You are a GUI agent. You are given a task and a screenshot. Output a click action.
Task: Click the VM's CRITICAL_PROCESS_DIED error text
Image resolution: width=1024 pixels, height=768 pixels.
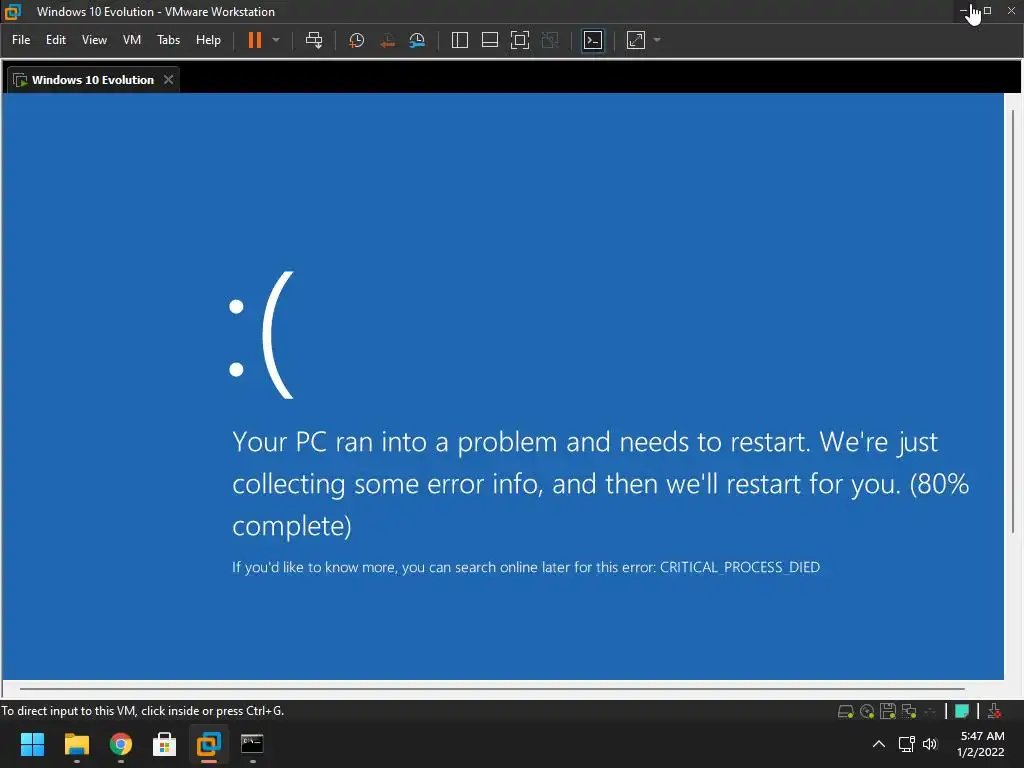coord(739,567)
